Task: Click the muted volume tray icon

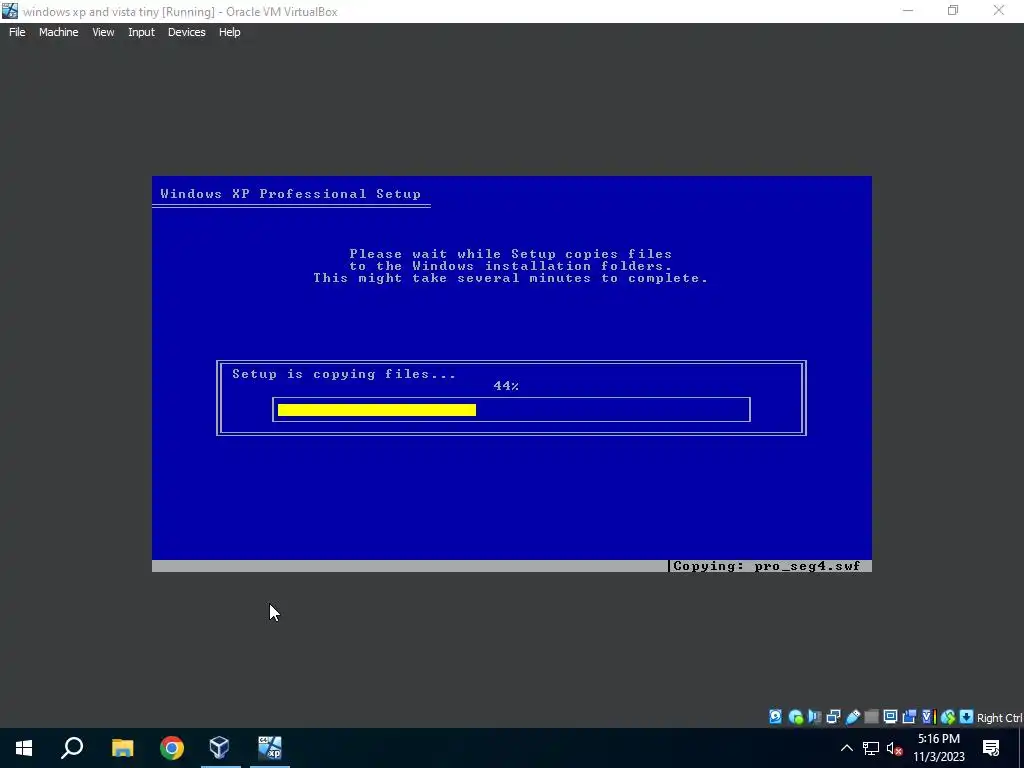Action: coord(895,748)
